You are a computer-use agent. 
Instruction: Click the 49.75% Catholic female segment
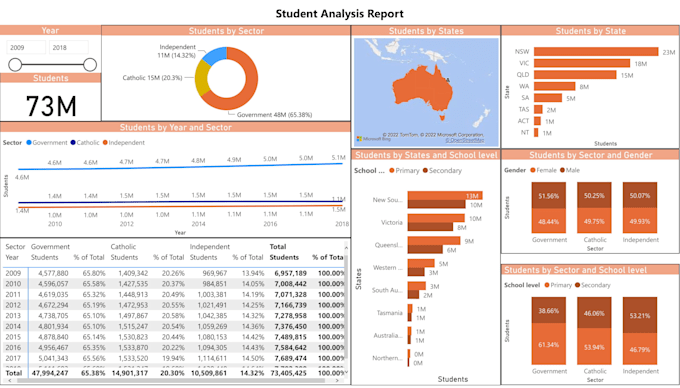[x=594, y=221]
